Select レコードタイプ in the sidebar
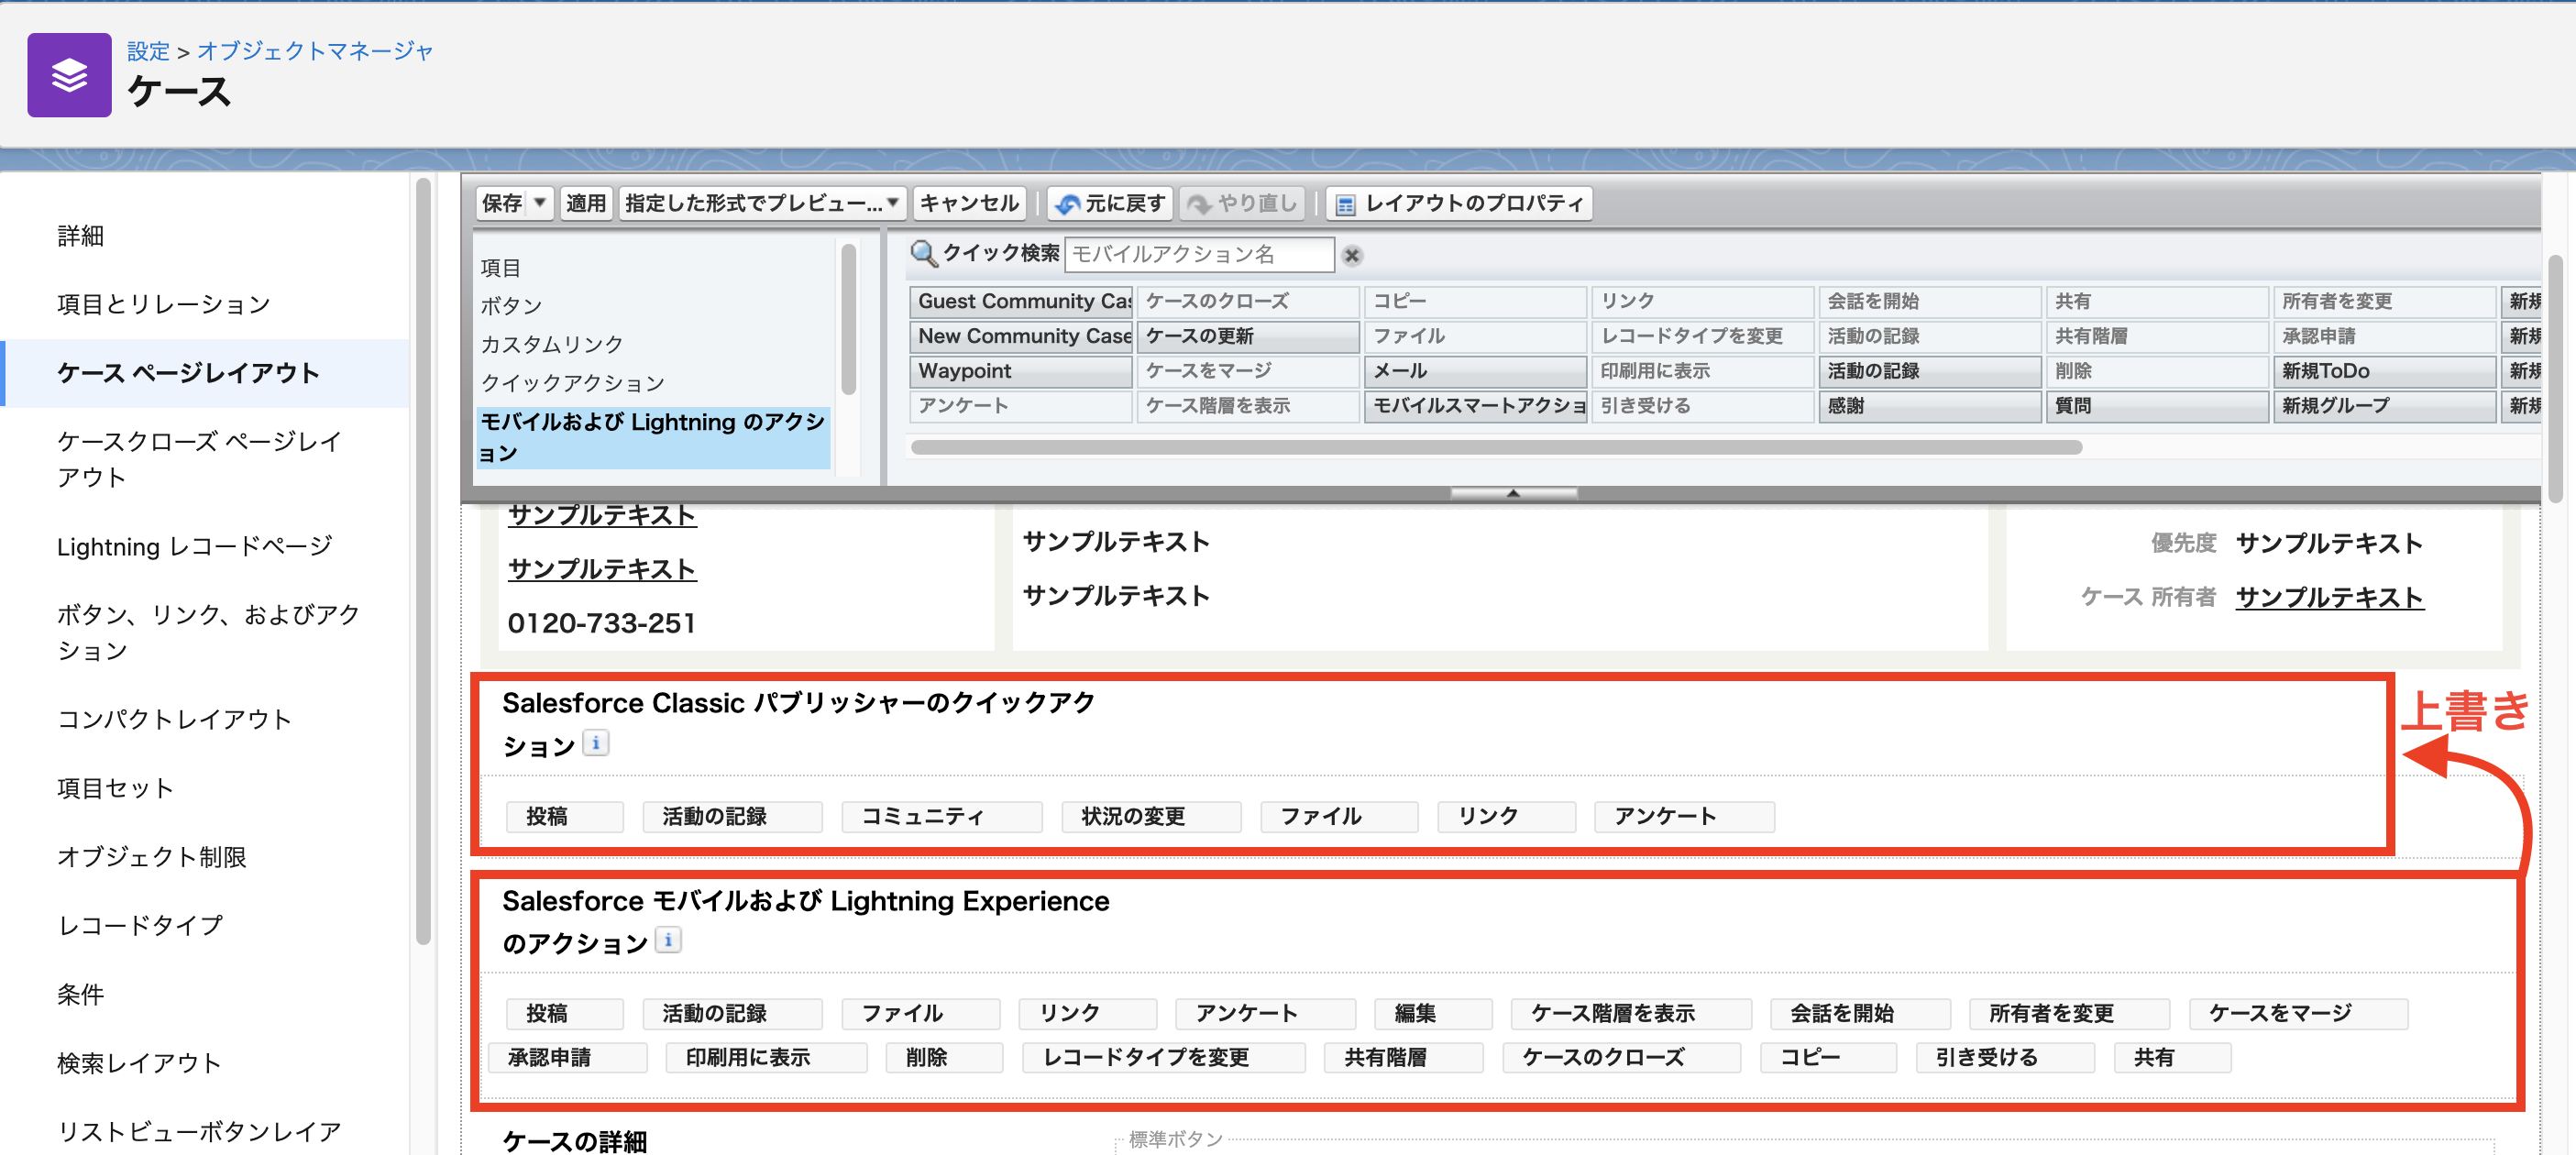This screenshot has height=1155, width=2576. pos(140,925)
